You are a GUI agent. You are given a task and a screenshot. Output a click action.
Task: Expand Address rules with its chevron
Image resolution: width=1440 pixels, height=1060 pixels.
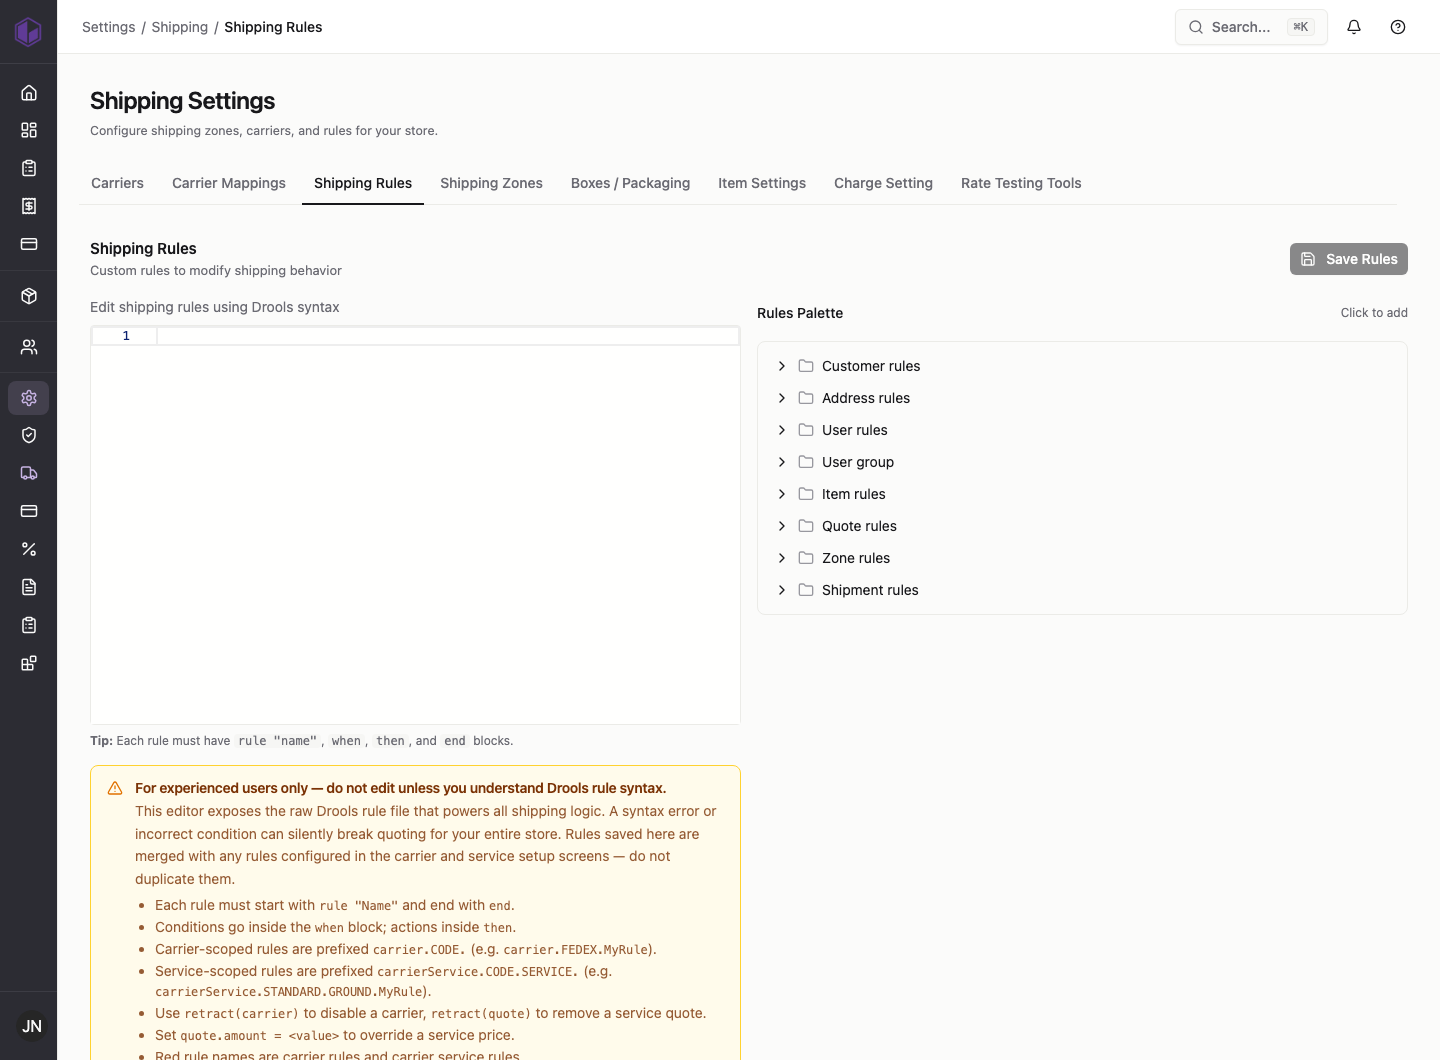(x=782, y=398)
